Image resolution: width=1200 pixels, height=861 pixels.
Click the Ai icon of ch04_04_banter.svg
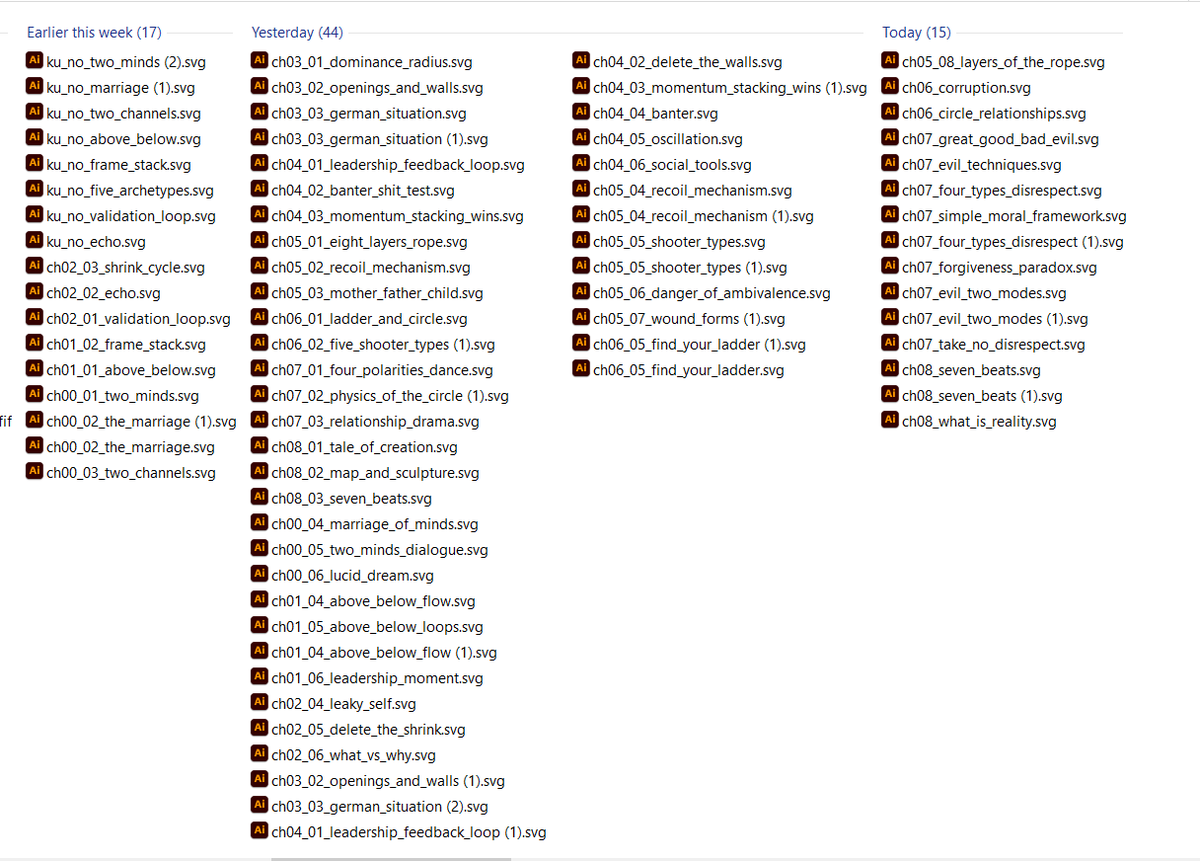[x=581, y=113]
